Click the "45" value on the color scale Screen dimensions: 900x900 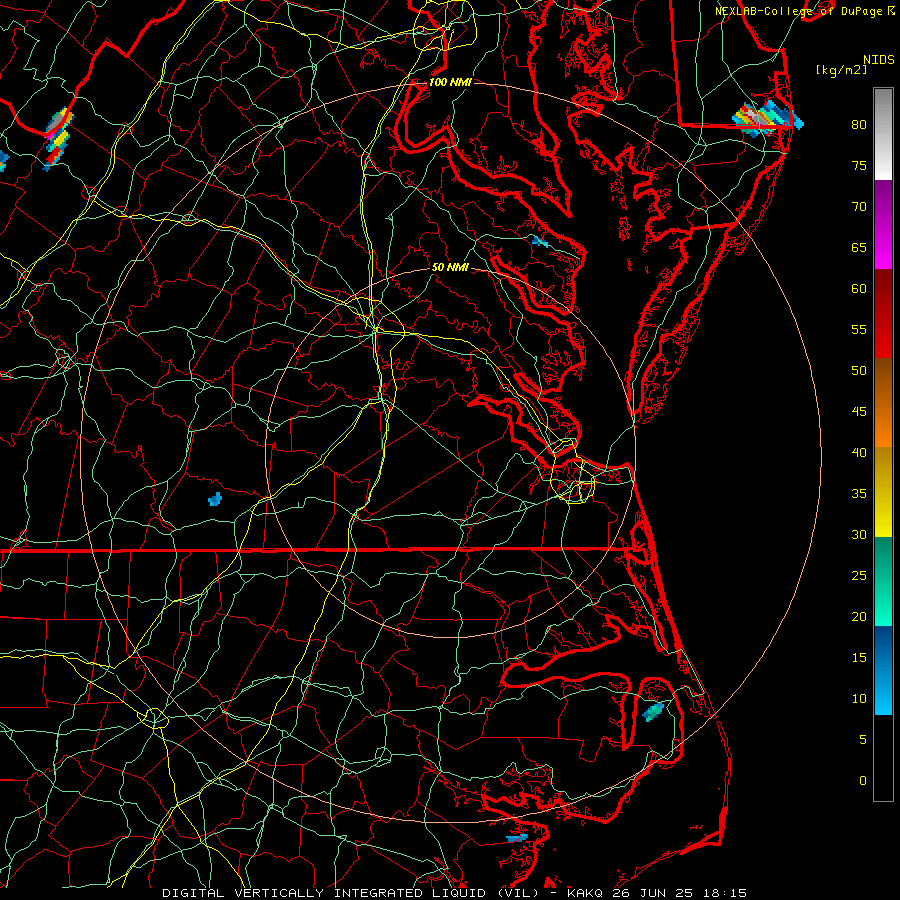[859, 412]
